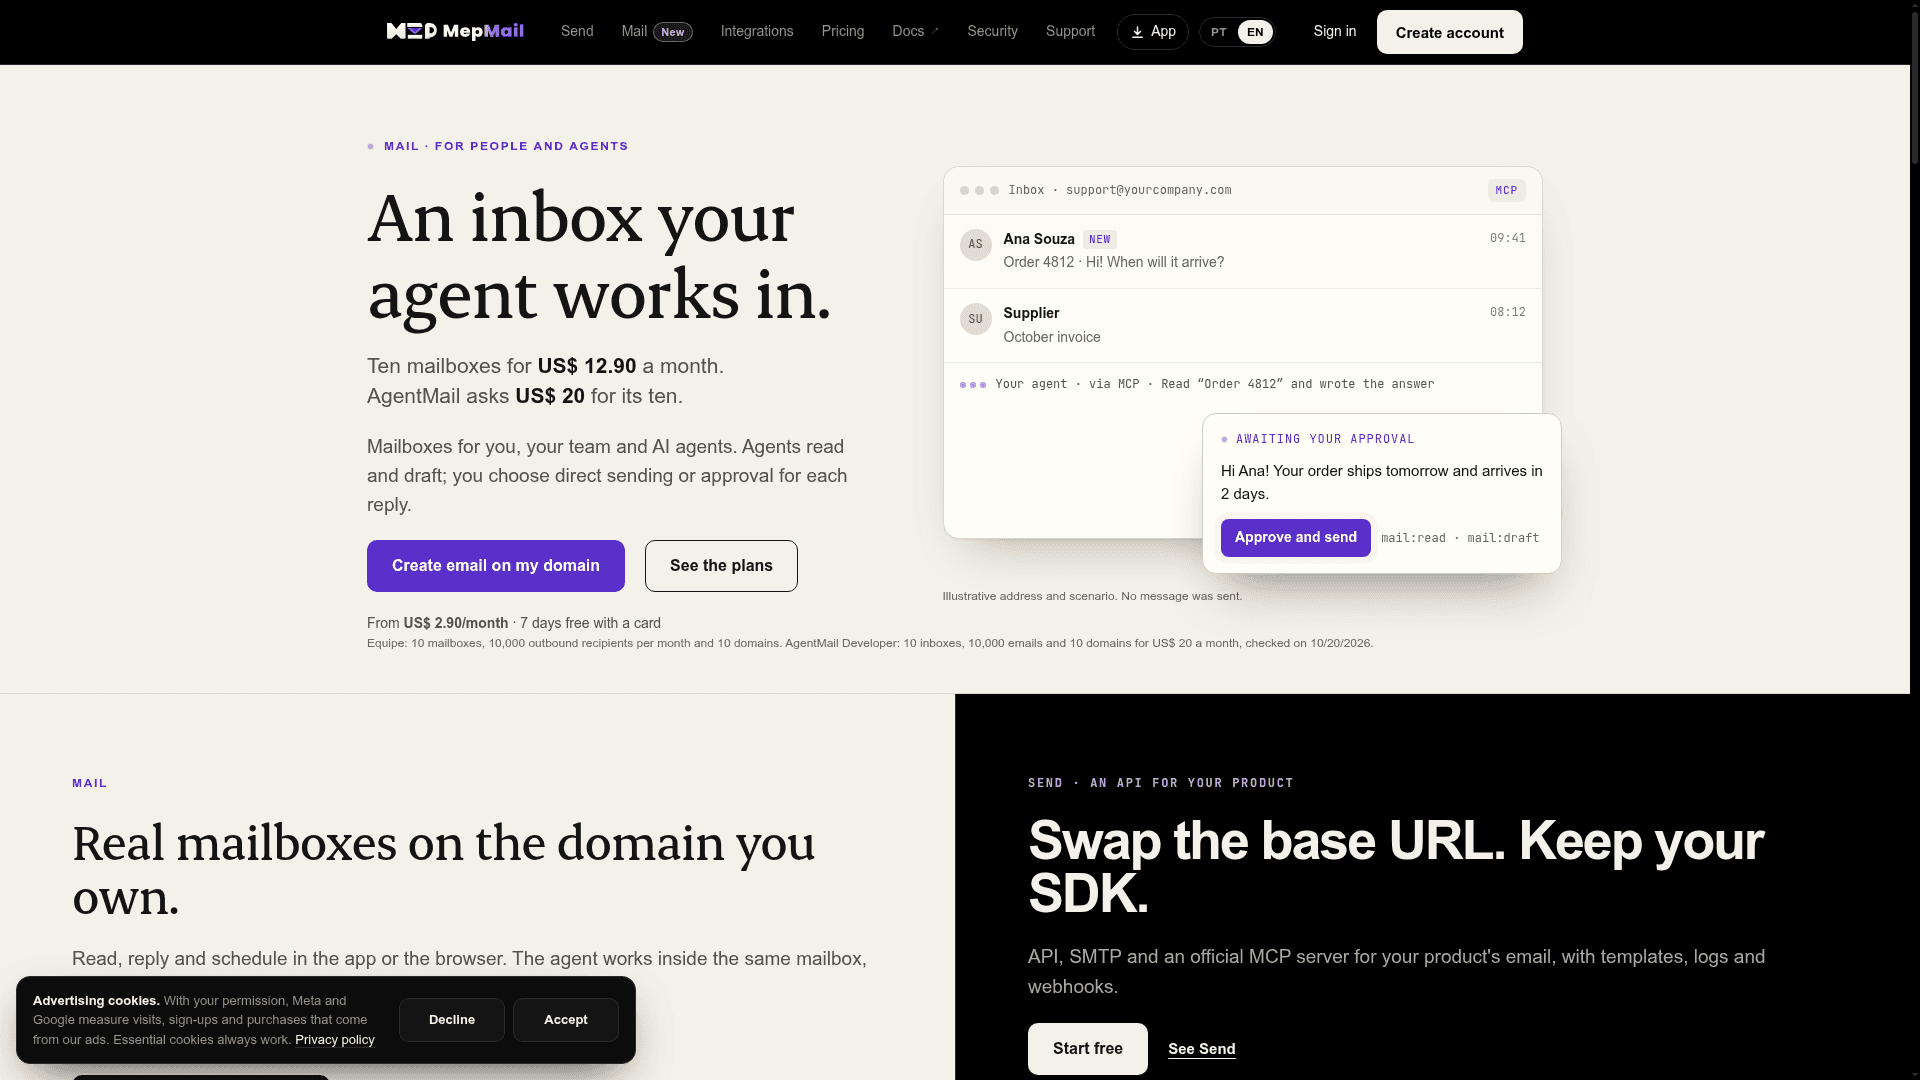Click the MCP badge in inbox header
Image resolution: width=1920 pixels, height=1080 pixels.
coord(1506,190)
